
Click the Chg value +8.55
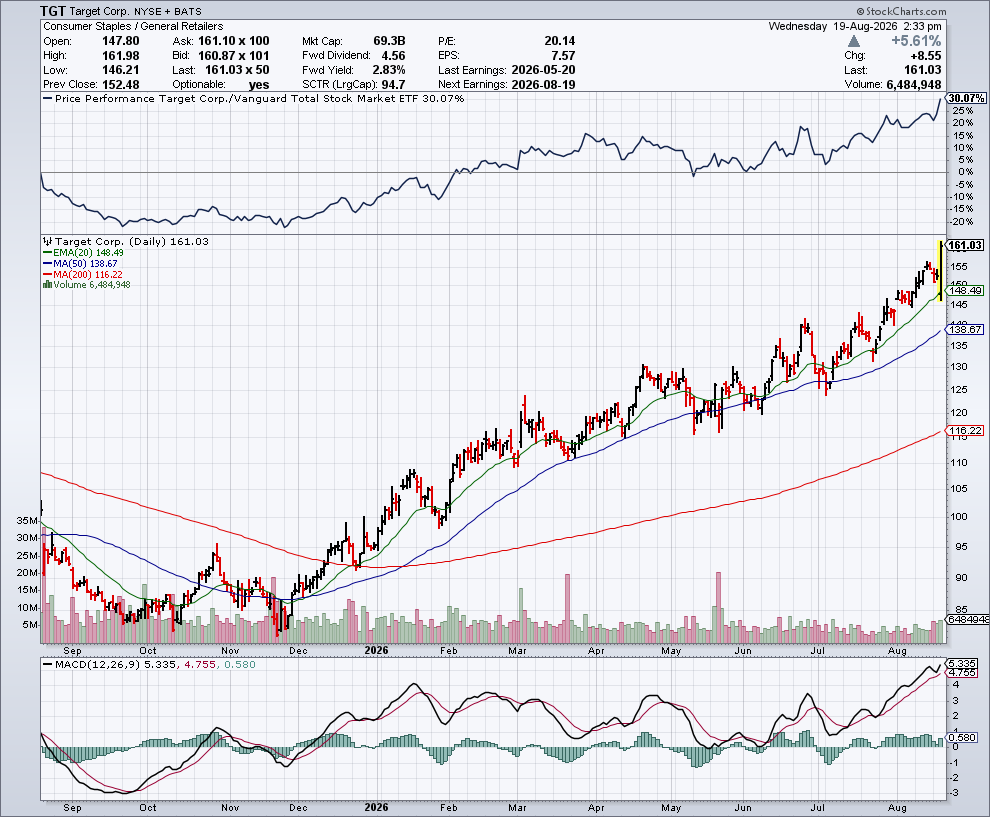(x=926, y=56)
